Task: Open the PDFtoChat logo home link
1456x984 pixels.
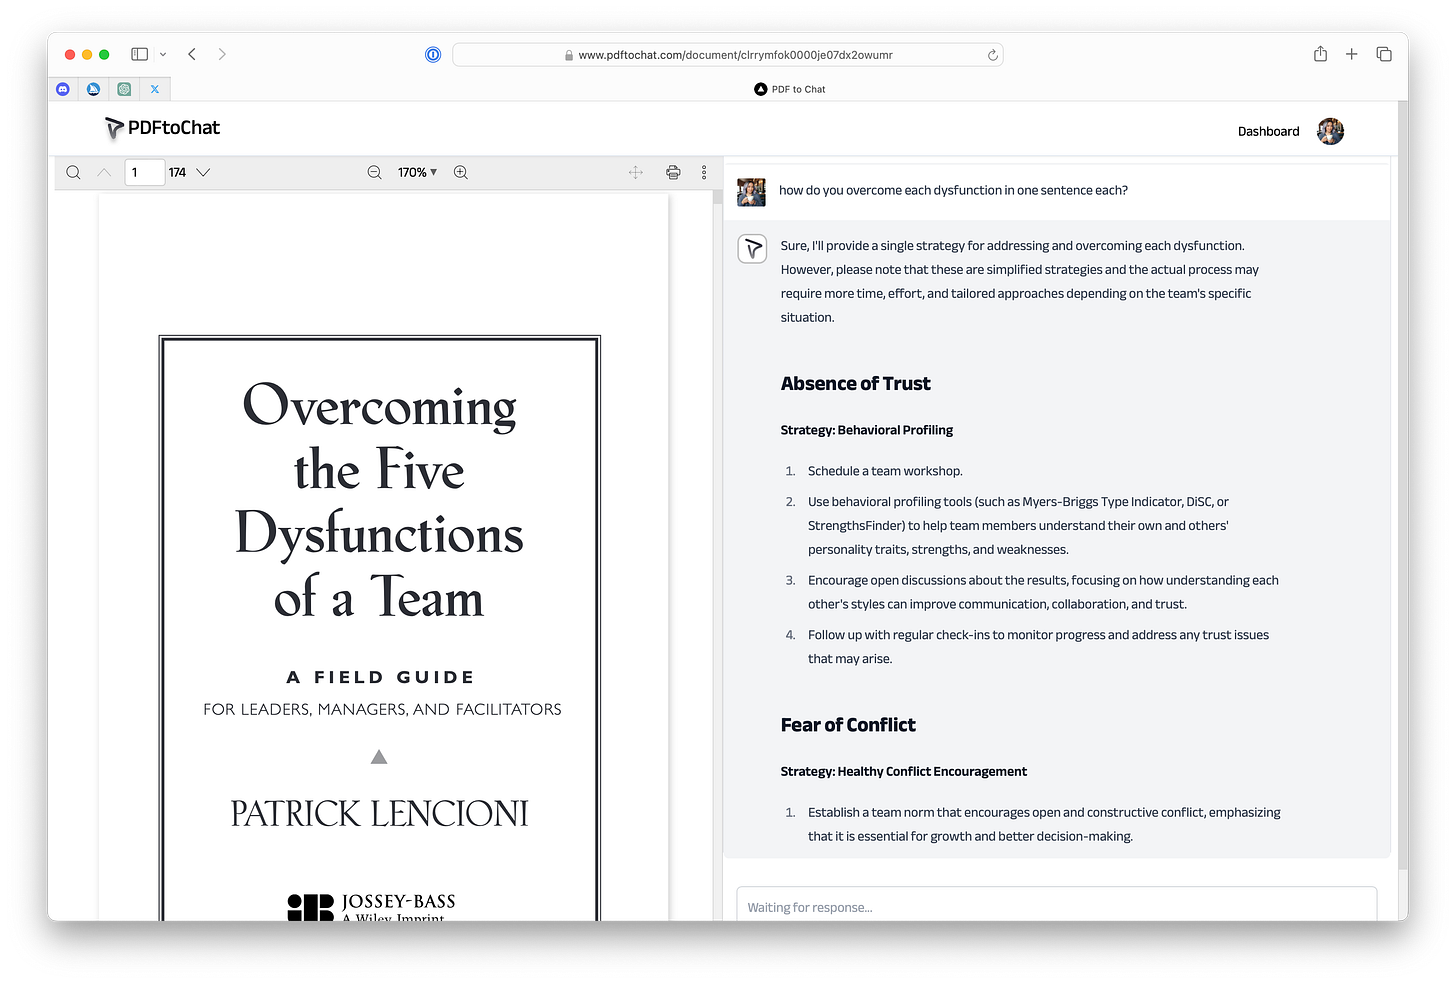Action: 163,128
